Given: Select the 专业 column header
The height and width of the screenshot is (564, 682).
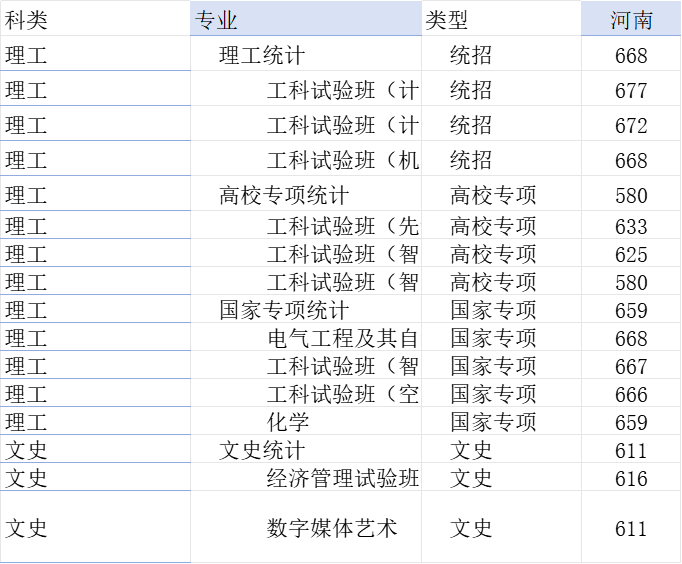Looking at the screenshot, I should pos(217,20).
